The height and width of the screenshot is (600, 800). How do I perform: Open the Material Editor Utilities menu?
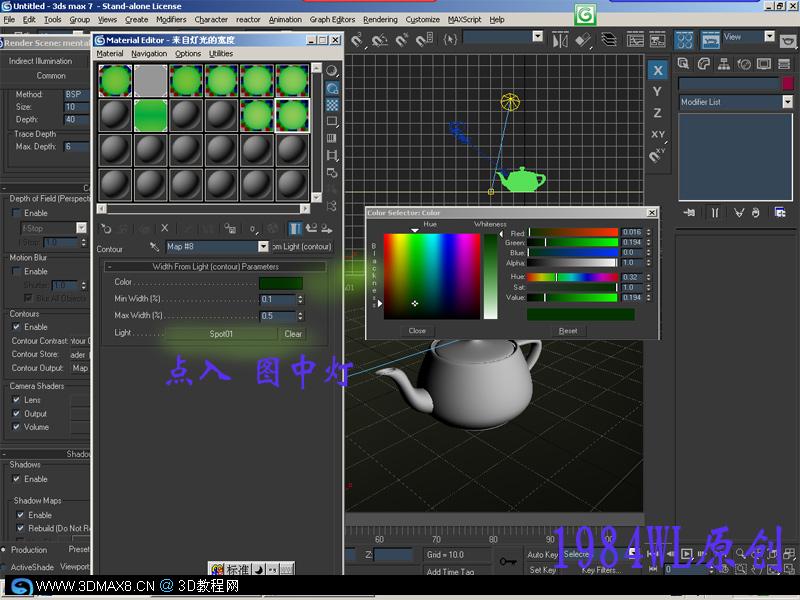point(221,54)
